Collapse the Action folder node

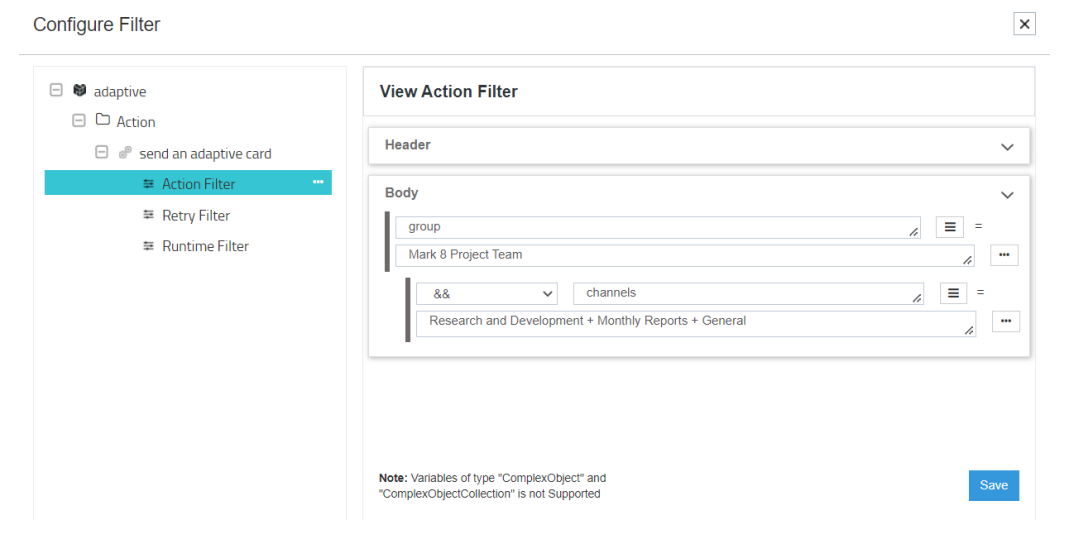point(79,121)
